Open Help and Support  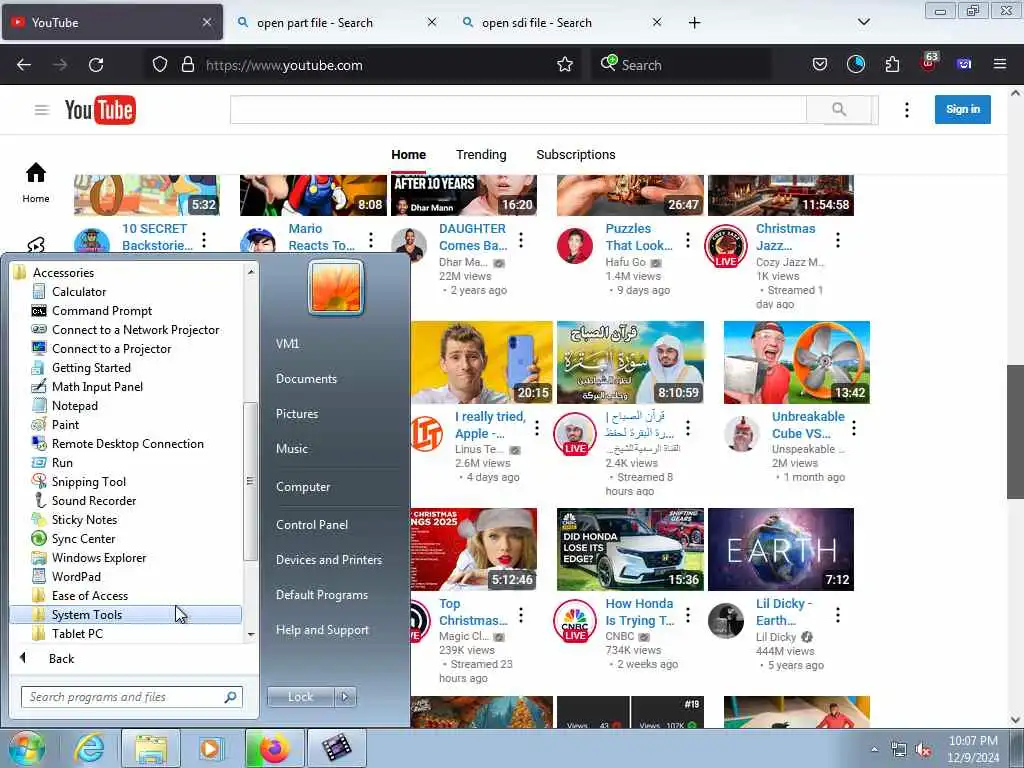coord(322,630)
